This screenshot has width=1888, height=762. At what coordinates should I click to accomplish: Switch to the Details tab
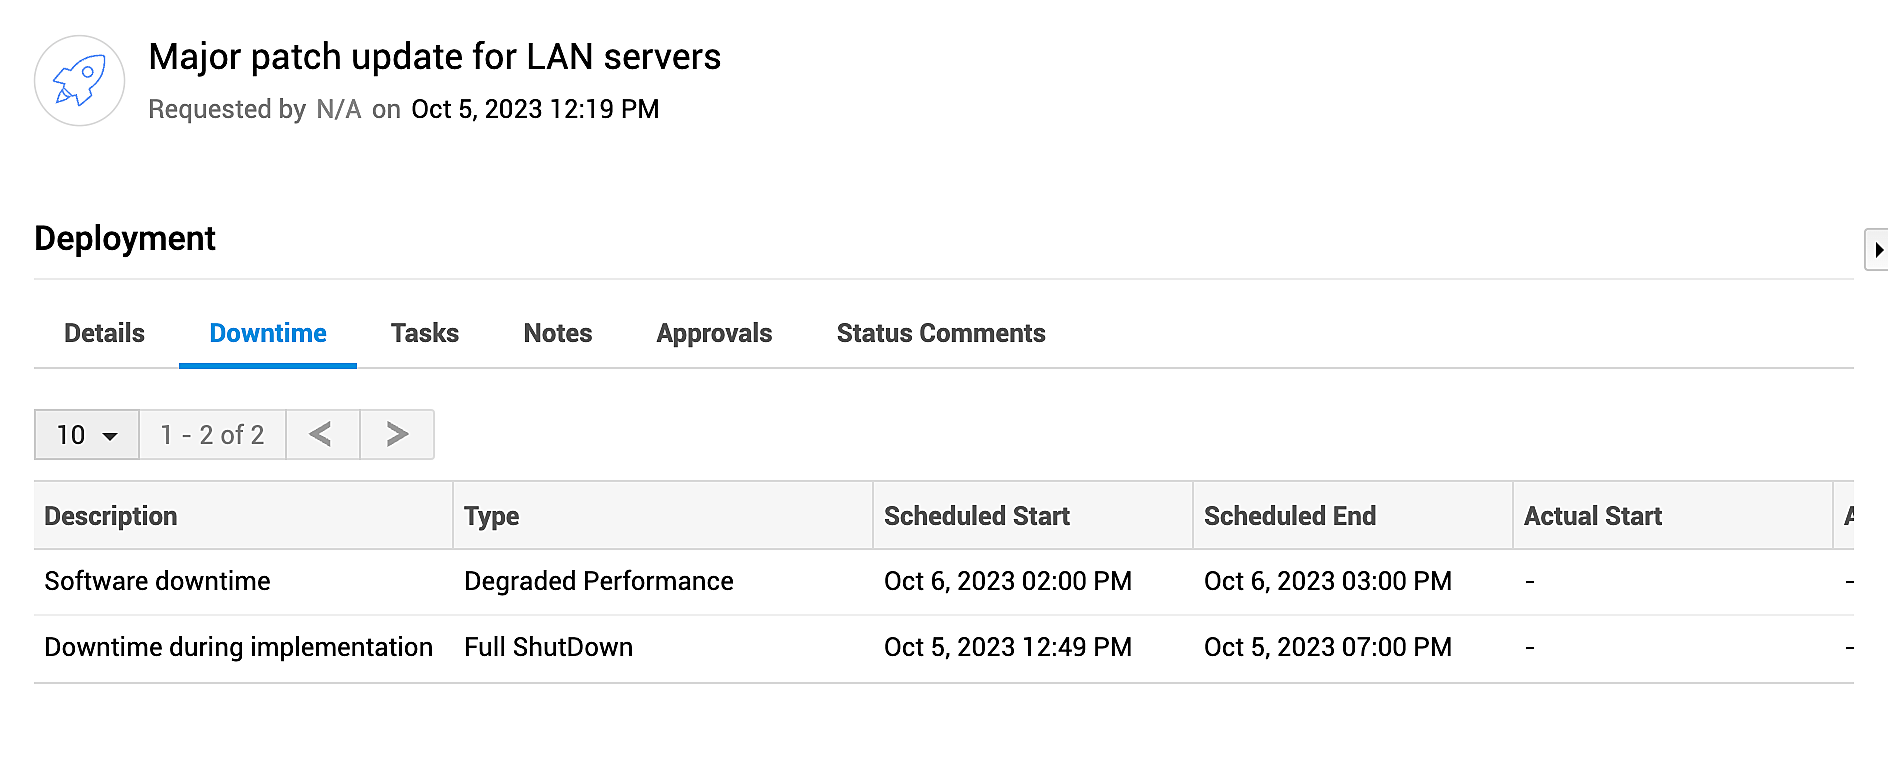103,333
